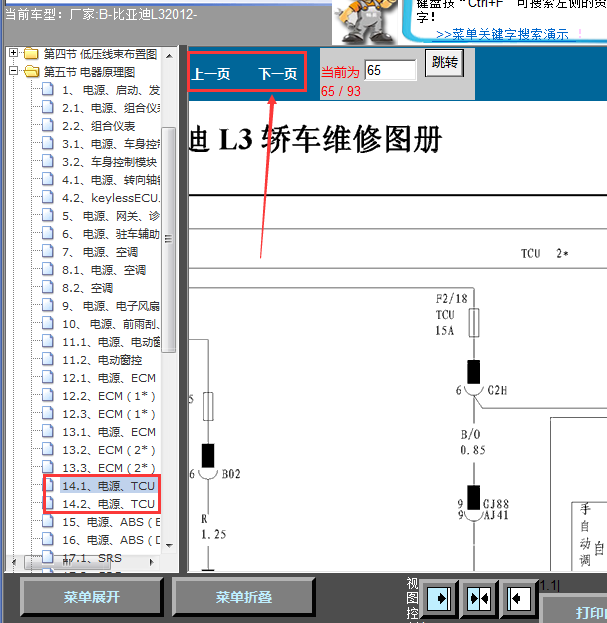
Task: Expand the 第四节 低压线束布置图 folder
Action: (14, 53)
